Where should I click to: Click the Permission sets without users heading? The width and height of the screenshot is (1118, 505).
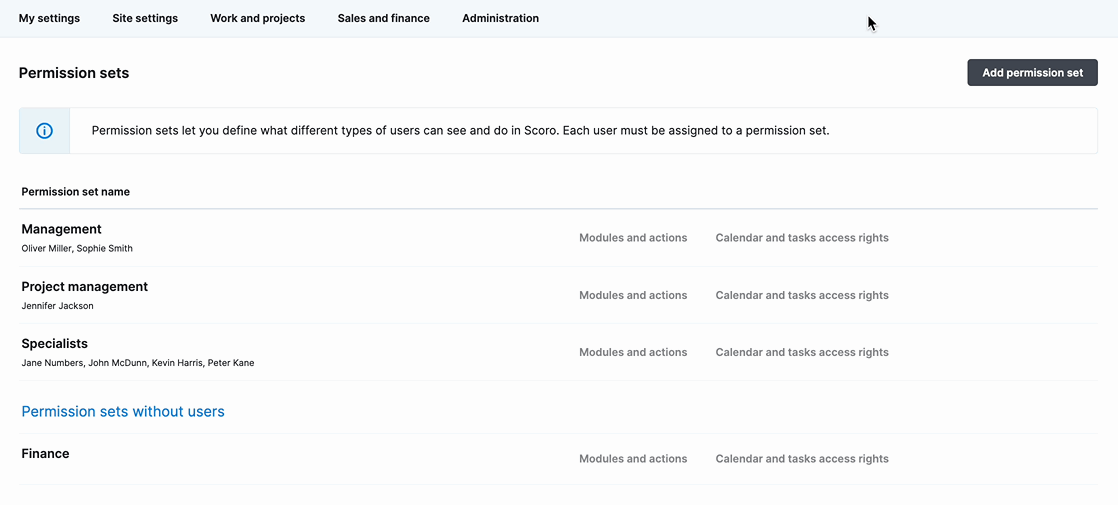(x=123, y=412)
